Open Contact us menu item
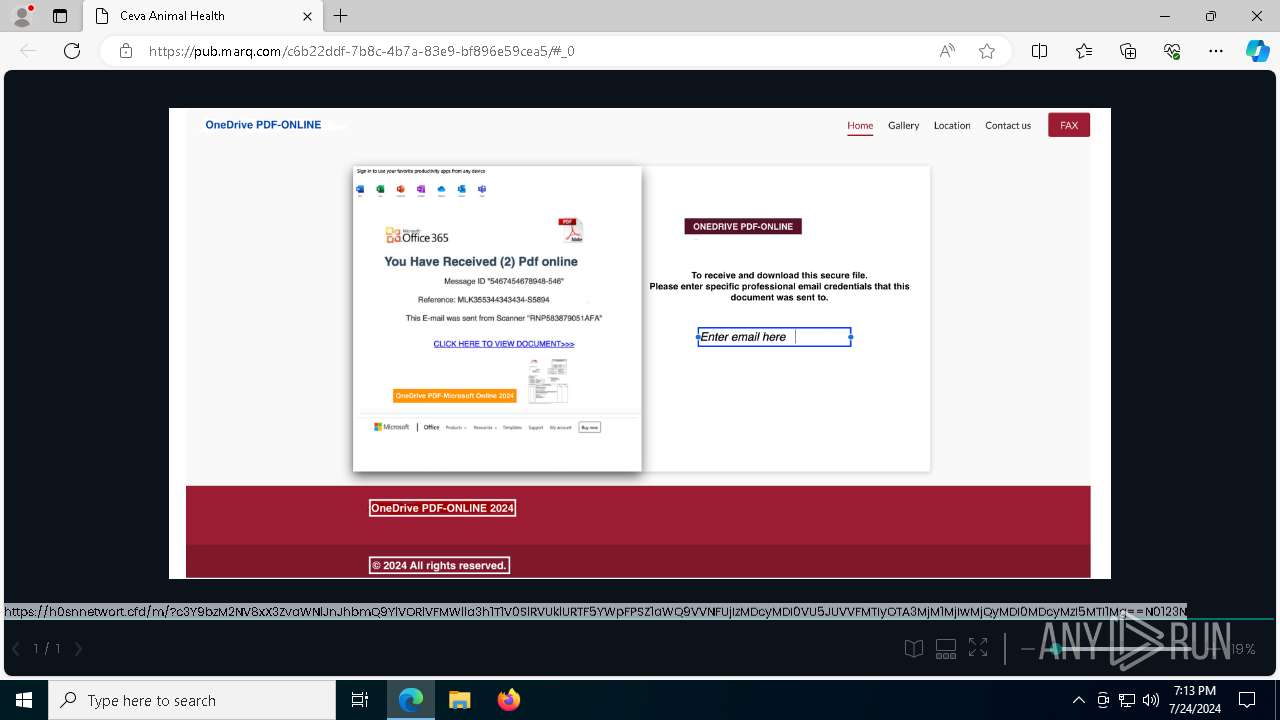 coord(1008,125)
